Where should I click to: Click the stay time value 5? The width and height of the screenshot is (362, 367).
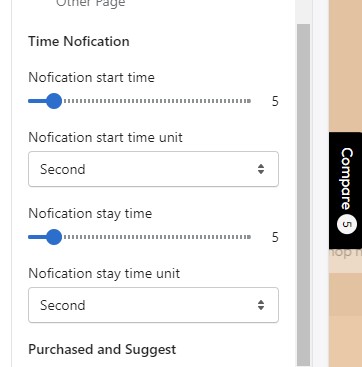tap(275, 237)
